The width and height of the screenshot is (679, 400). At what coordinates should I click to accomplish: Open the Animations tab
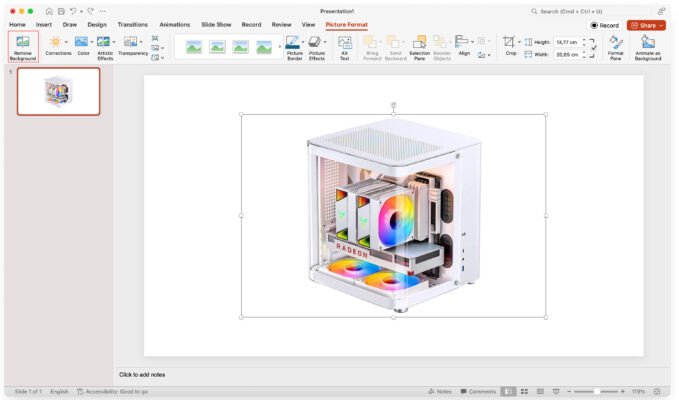(x=175, y=25)
